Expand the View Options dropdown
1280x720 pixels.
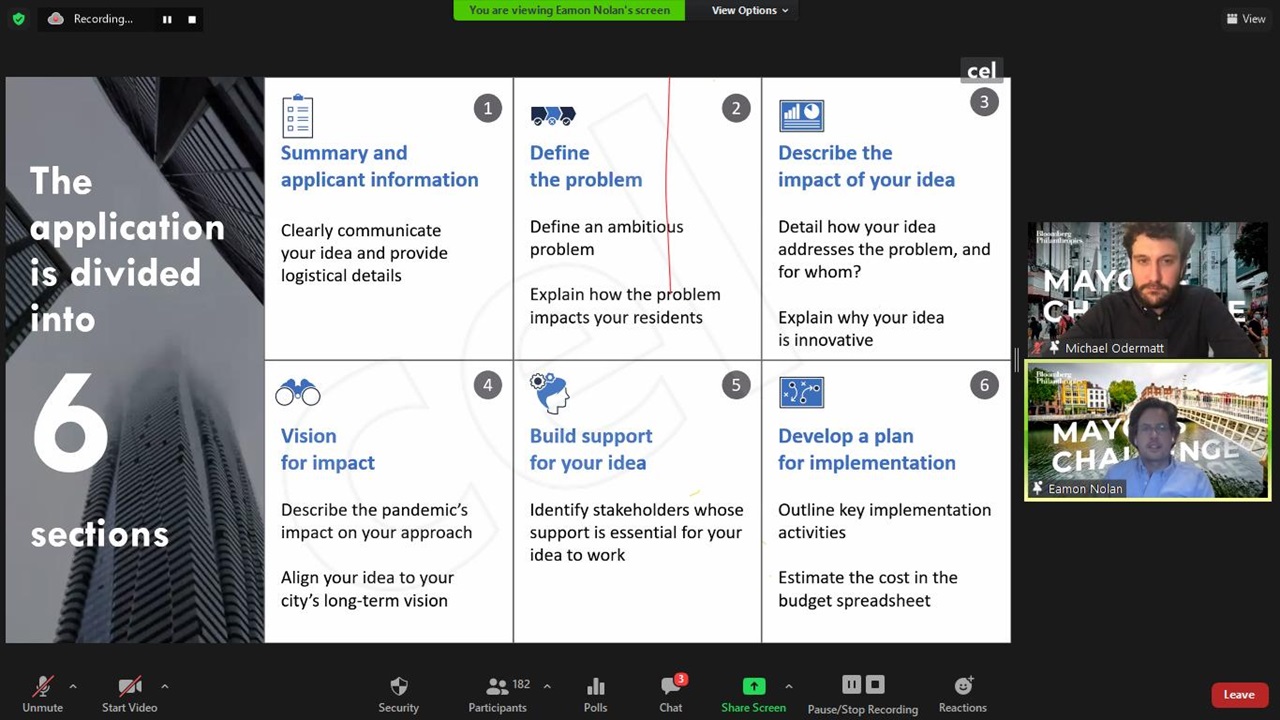click(x=749, y=10)
